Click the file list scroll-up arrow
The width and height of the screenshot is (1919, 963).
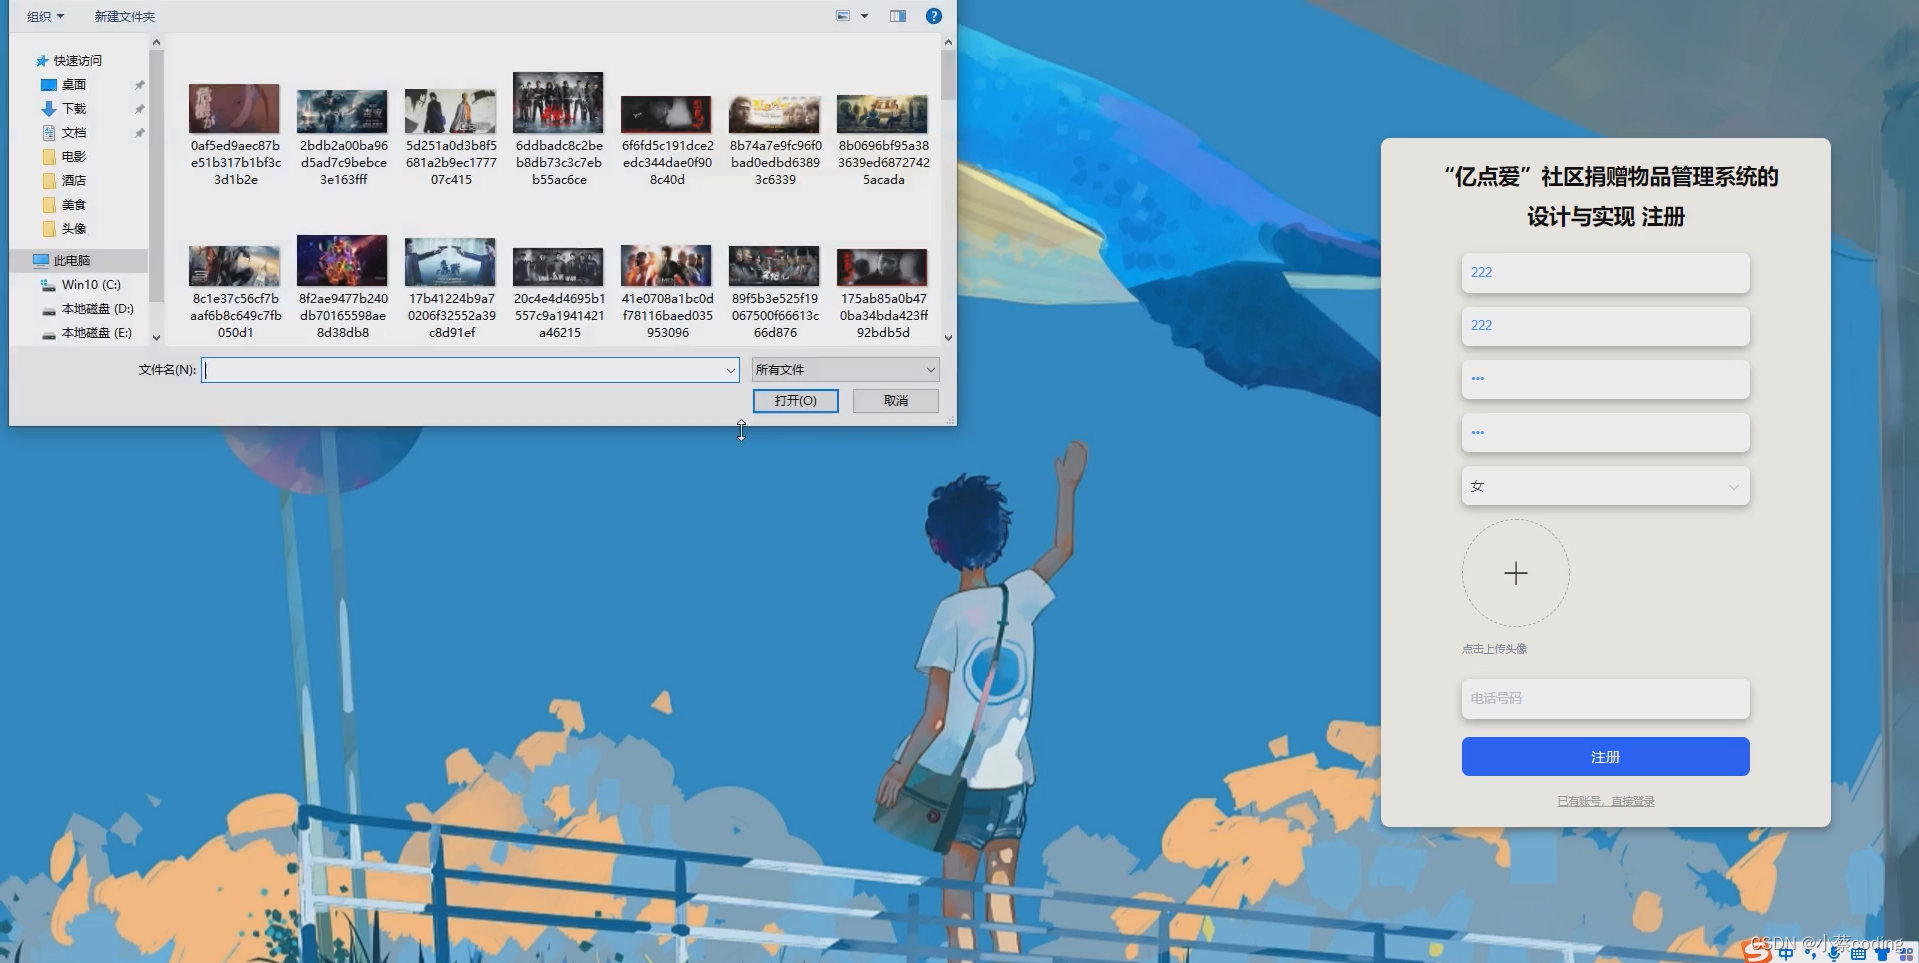tap(948, 42)
